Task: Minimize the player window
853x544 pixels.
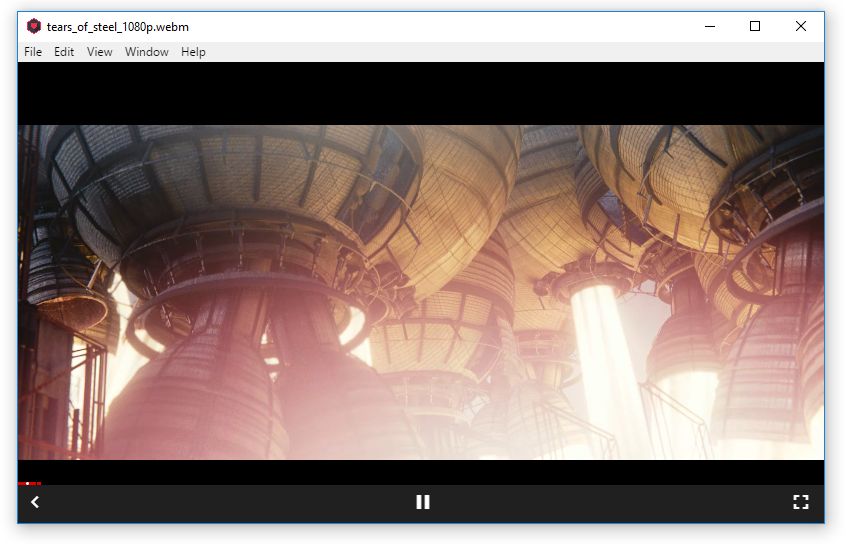Action: 710,26
